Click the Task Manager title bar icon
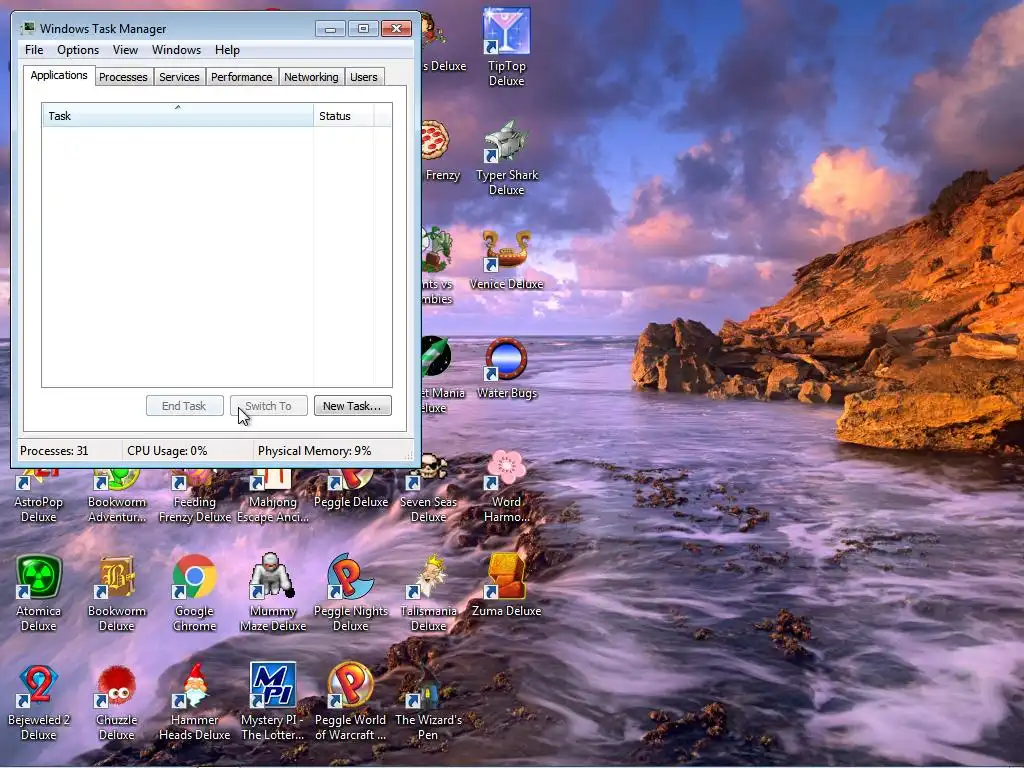1024x768 pixels. (27, 28)
